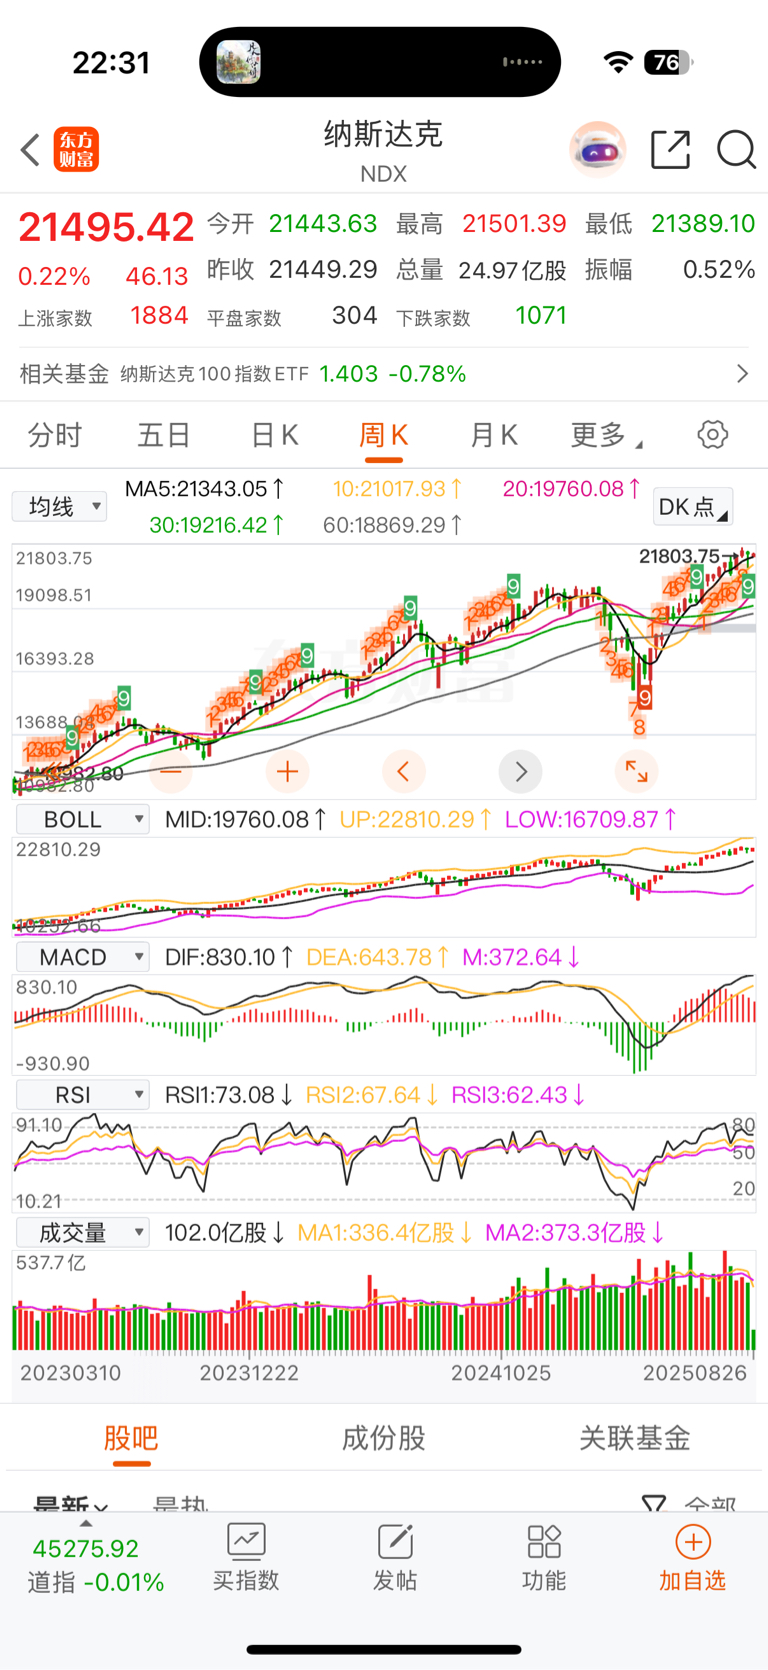Tap the back arrow icon
Viewport: 768px width, 1670px height.
[30, 150]
